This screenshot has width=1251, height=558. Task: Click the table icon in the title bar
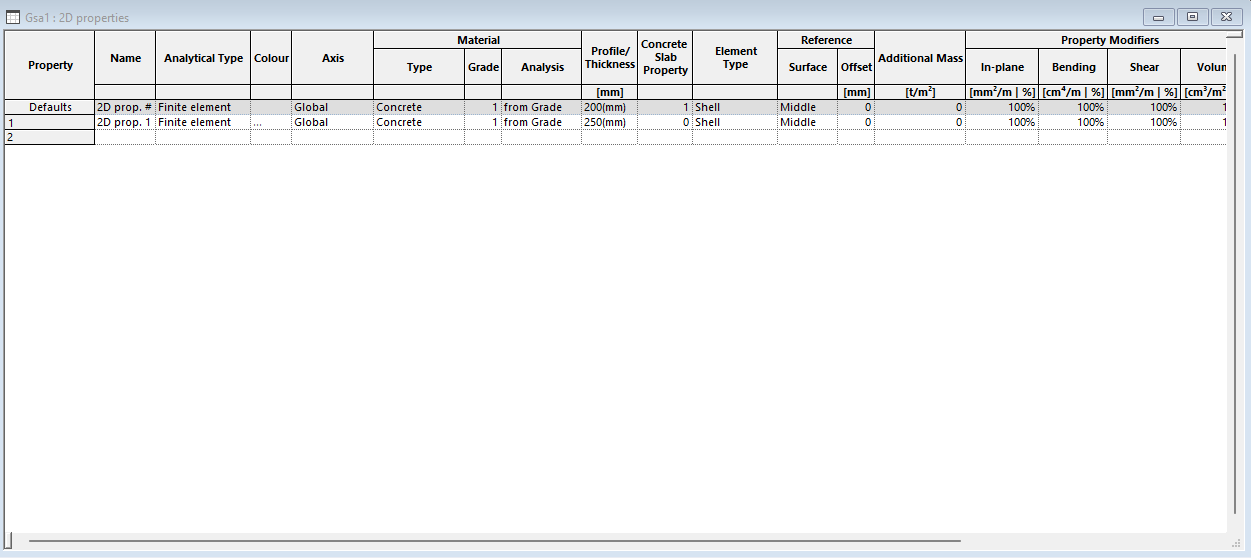(14, 17)
